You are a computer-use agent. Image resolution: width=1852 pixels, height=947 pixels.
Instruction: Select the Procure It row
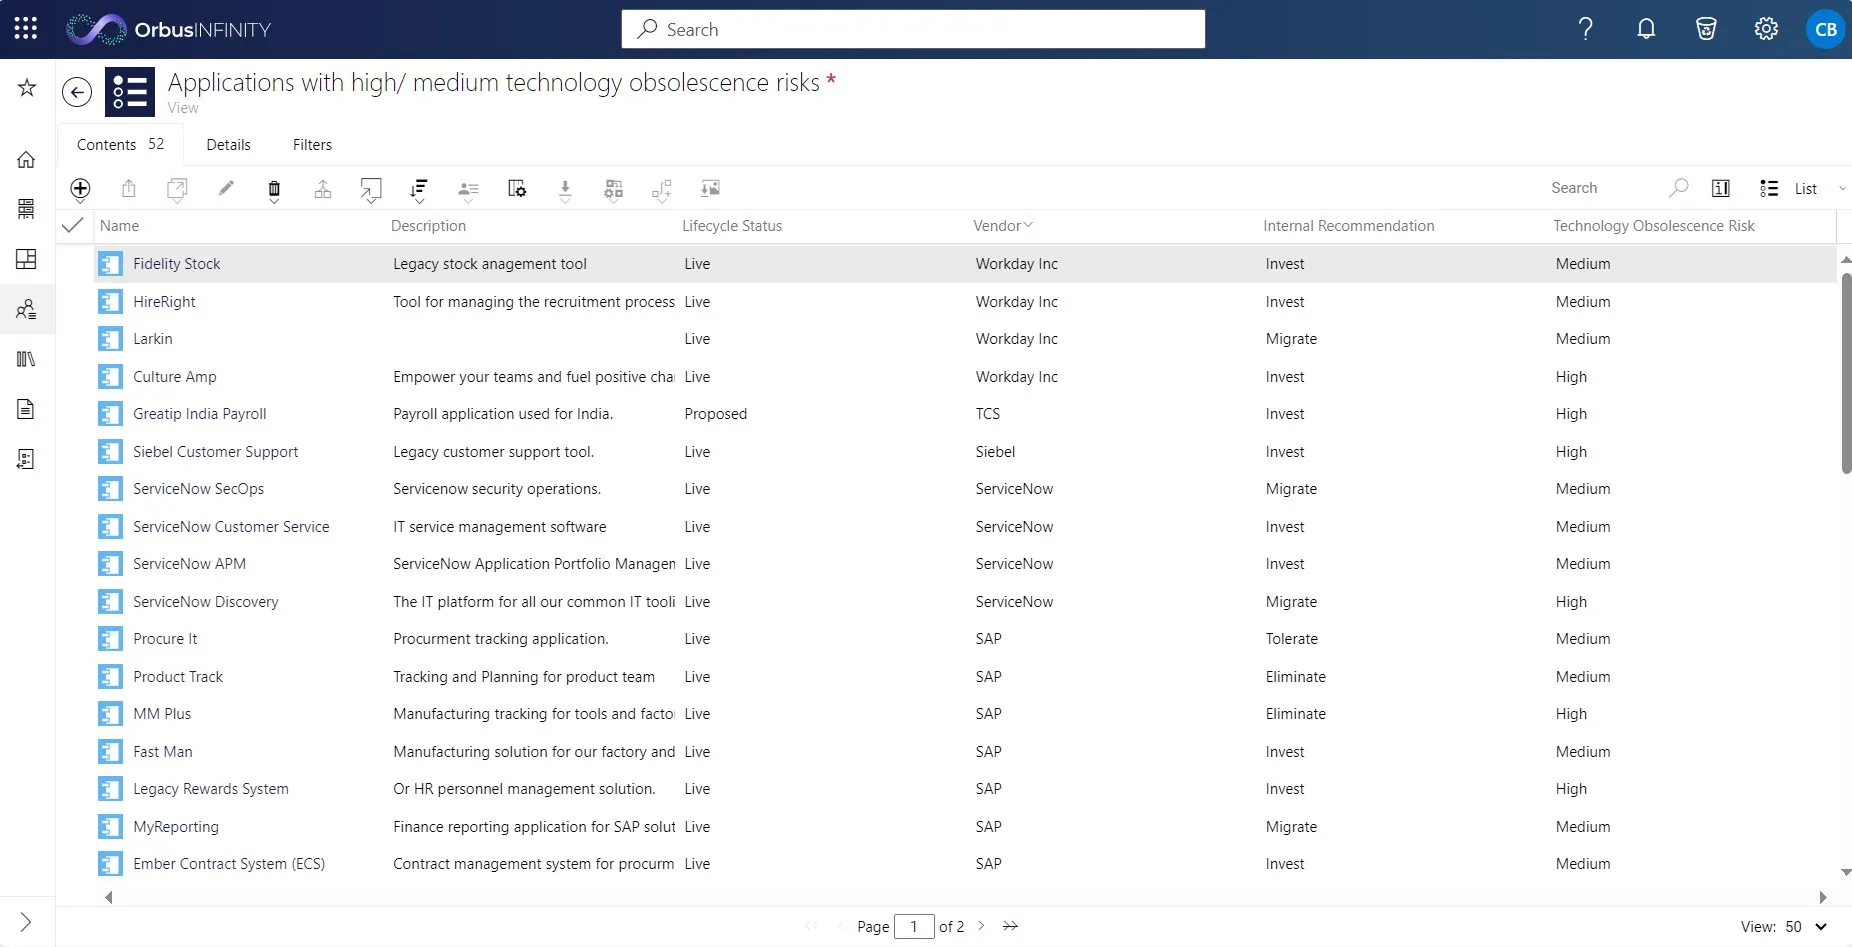966,639
